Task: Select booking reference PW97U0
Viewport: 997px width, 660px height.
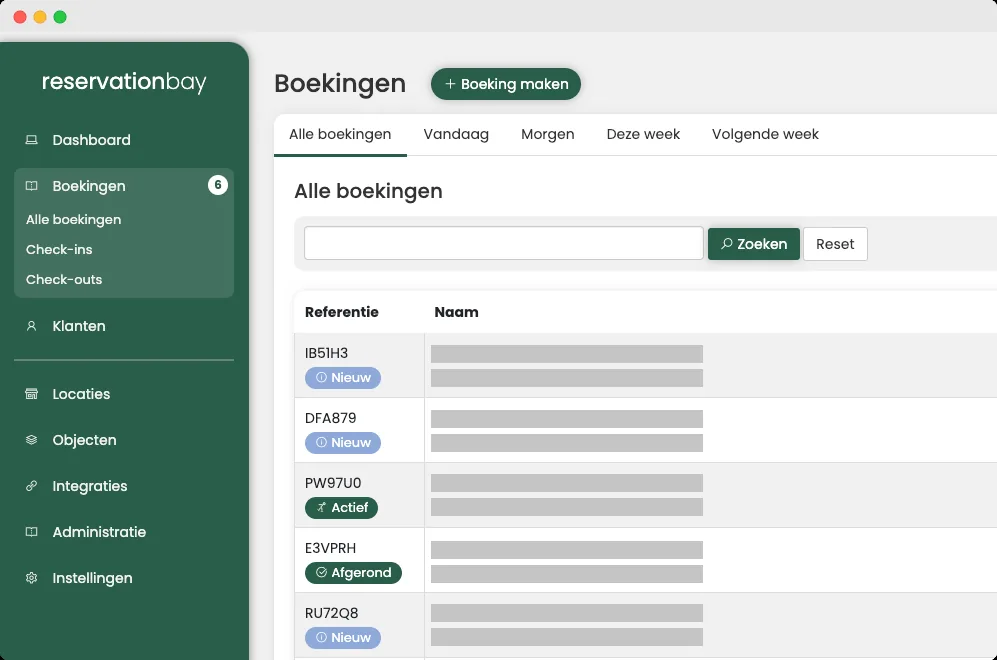Action: (333, 483)
